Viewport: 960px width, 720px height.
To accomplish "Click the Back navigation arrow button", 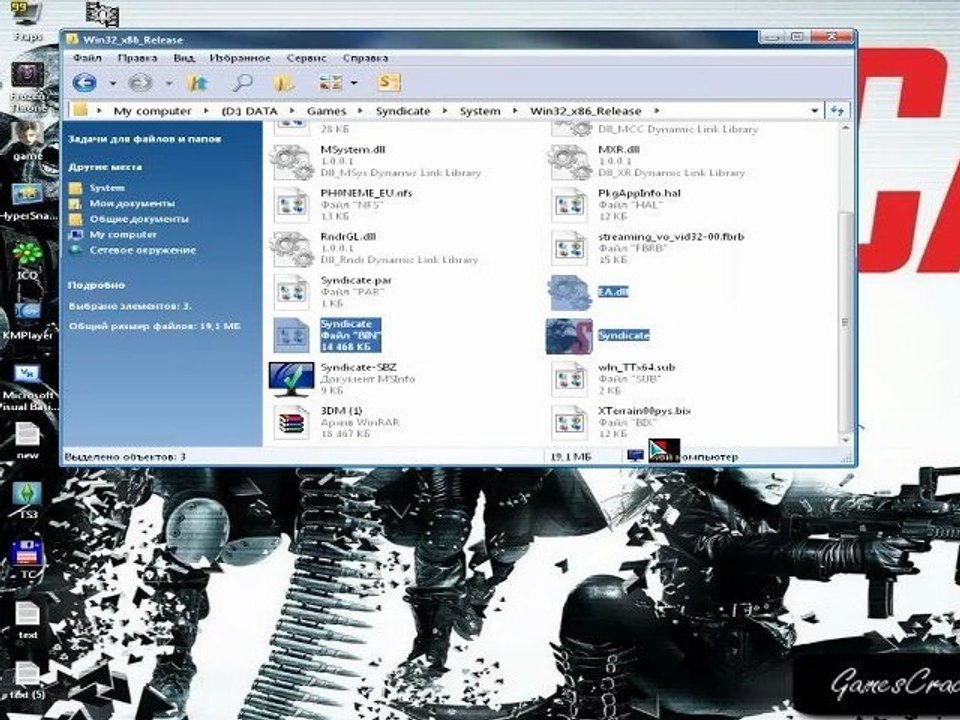I will 84,82.
